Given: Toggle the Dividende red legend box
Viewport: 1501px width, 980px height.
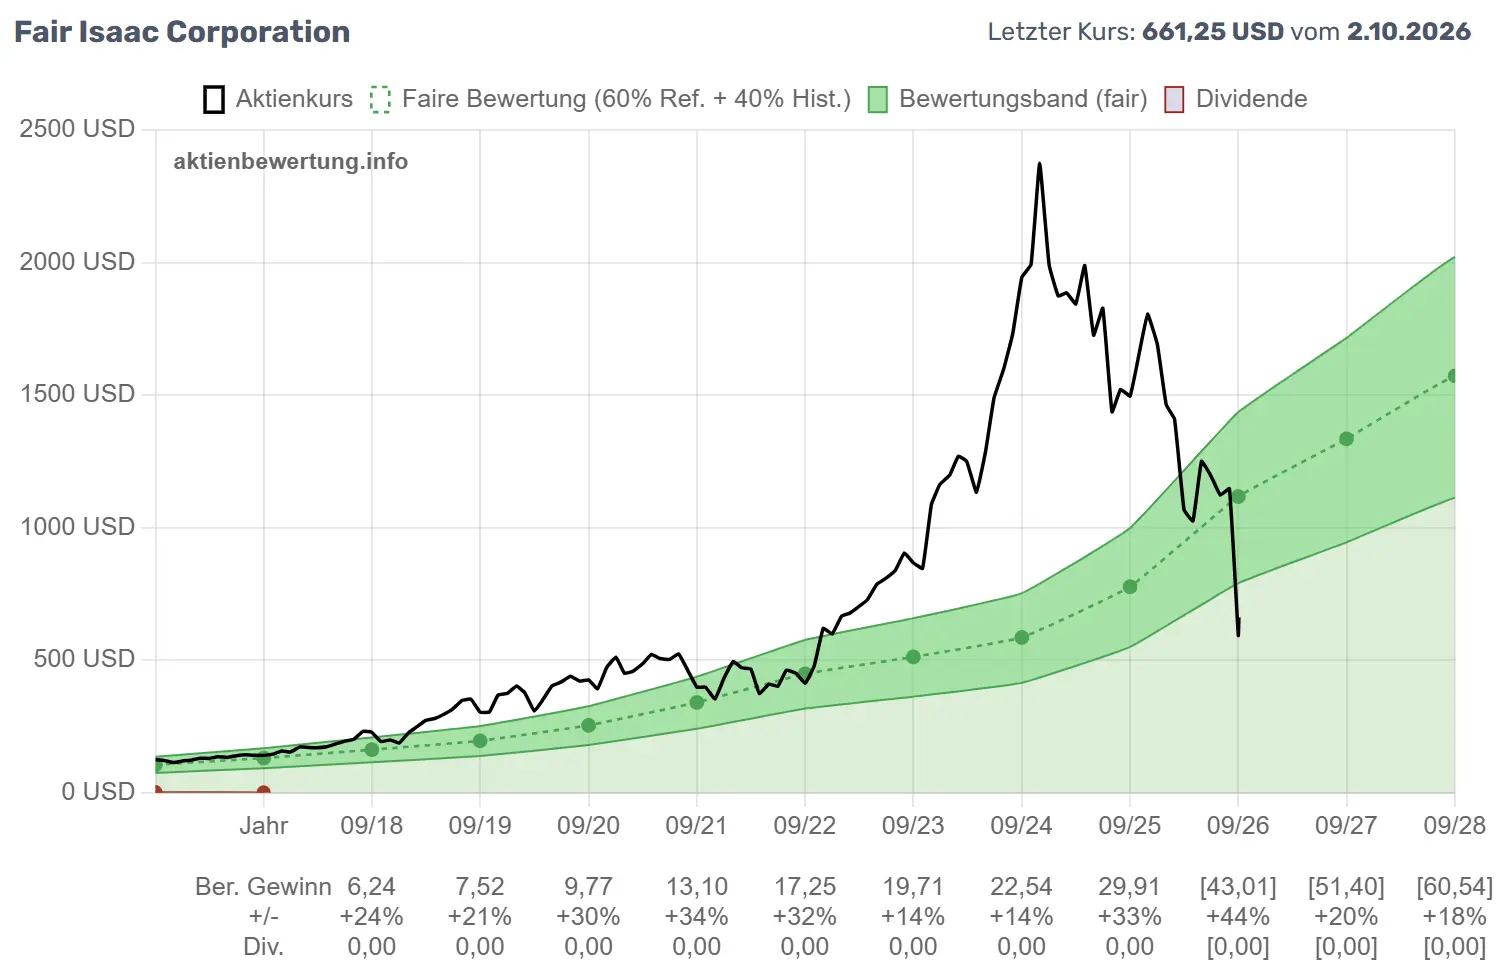Looking at the screenshot, I should pos(1175,99).
